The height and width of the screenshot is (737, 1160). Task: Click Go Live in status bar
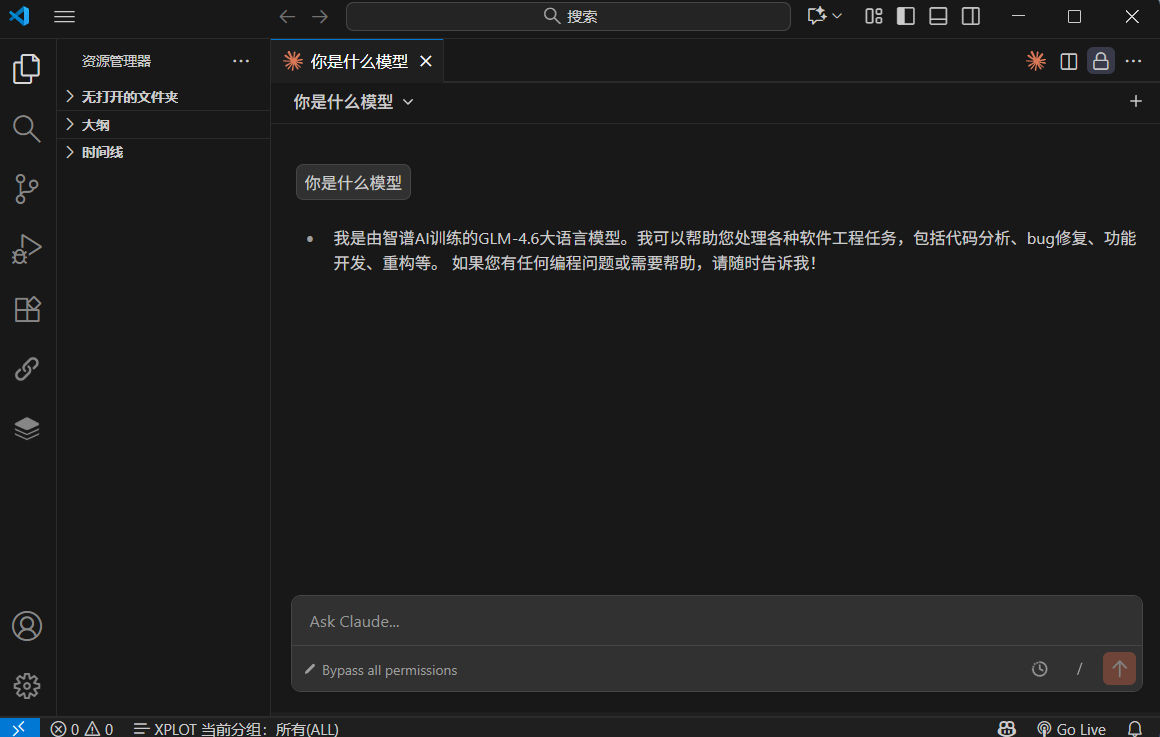coord(1071,729)
